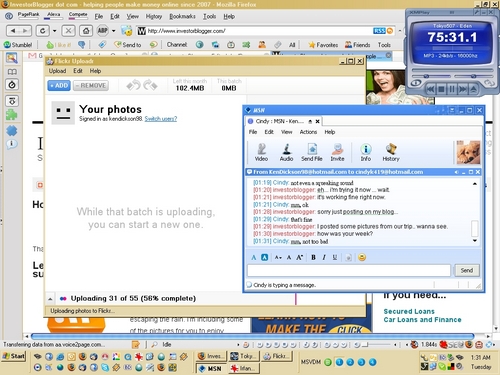This screenshot has width=500, height=375.
Task: Rotate photo counterclockwise in Flickr Uploadr
Action: (133, 85)
